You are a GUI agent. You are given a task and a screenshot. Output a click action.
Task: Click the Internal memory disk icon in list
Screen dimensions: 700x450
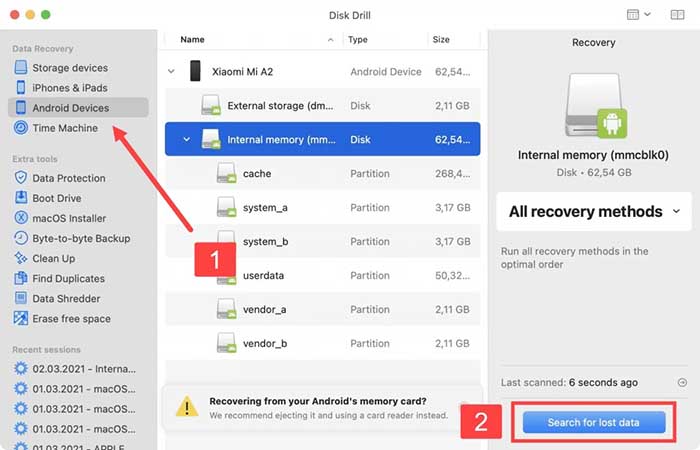tap(210, 139)
